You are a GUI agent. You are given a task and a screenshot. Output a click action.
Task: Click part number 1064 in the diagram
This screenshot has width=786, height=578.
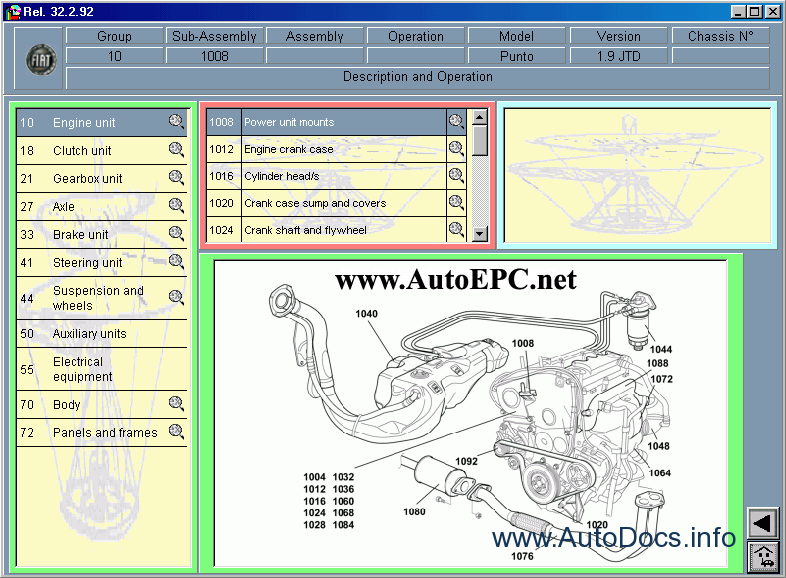[660, 473]
